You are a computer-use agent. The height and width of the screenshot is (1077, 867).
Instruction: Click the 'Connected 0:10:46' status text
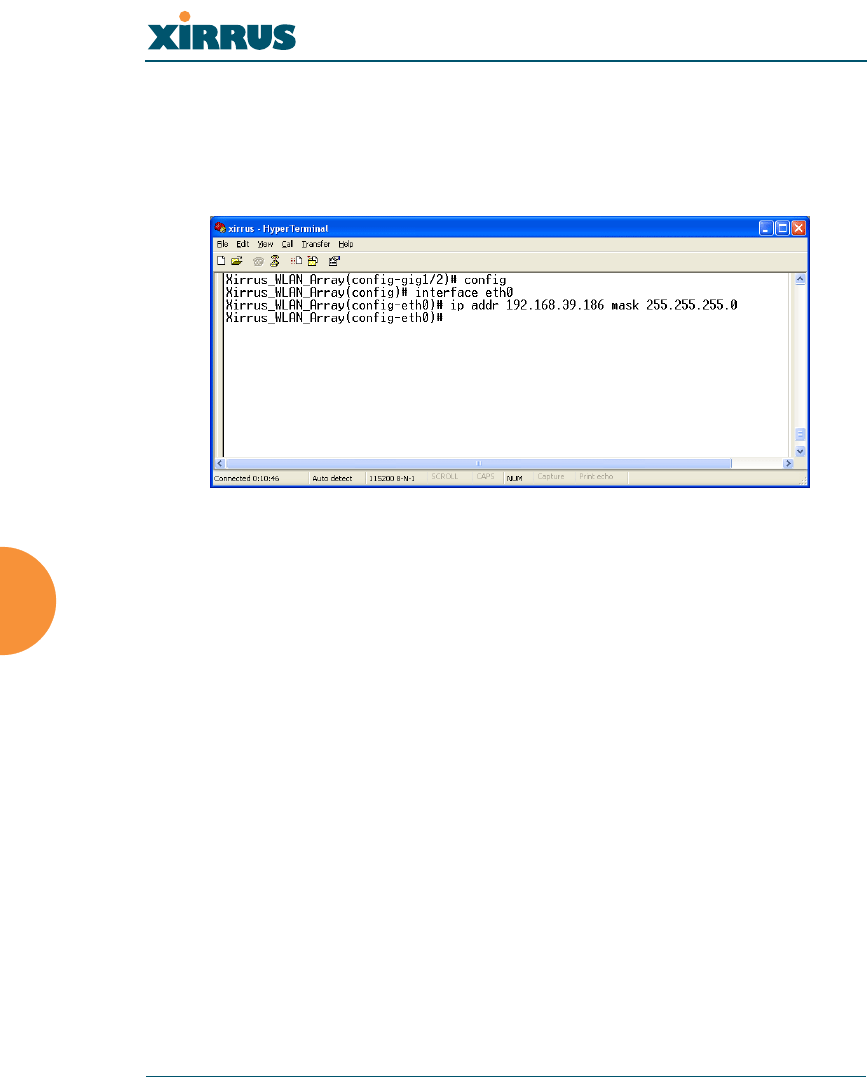click(247, 479)
